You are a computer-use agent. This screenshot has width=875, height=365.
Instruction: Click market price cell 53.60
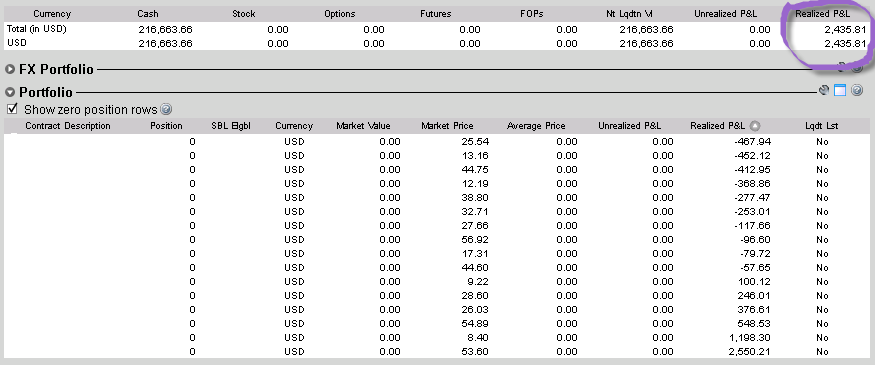475,351
